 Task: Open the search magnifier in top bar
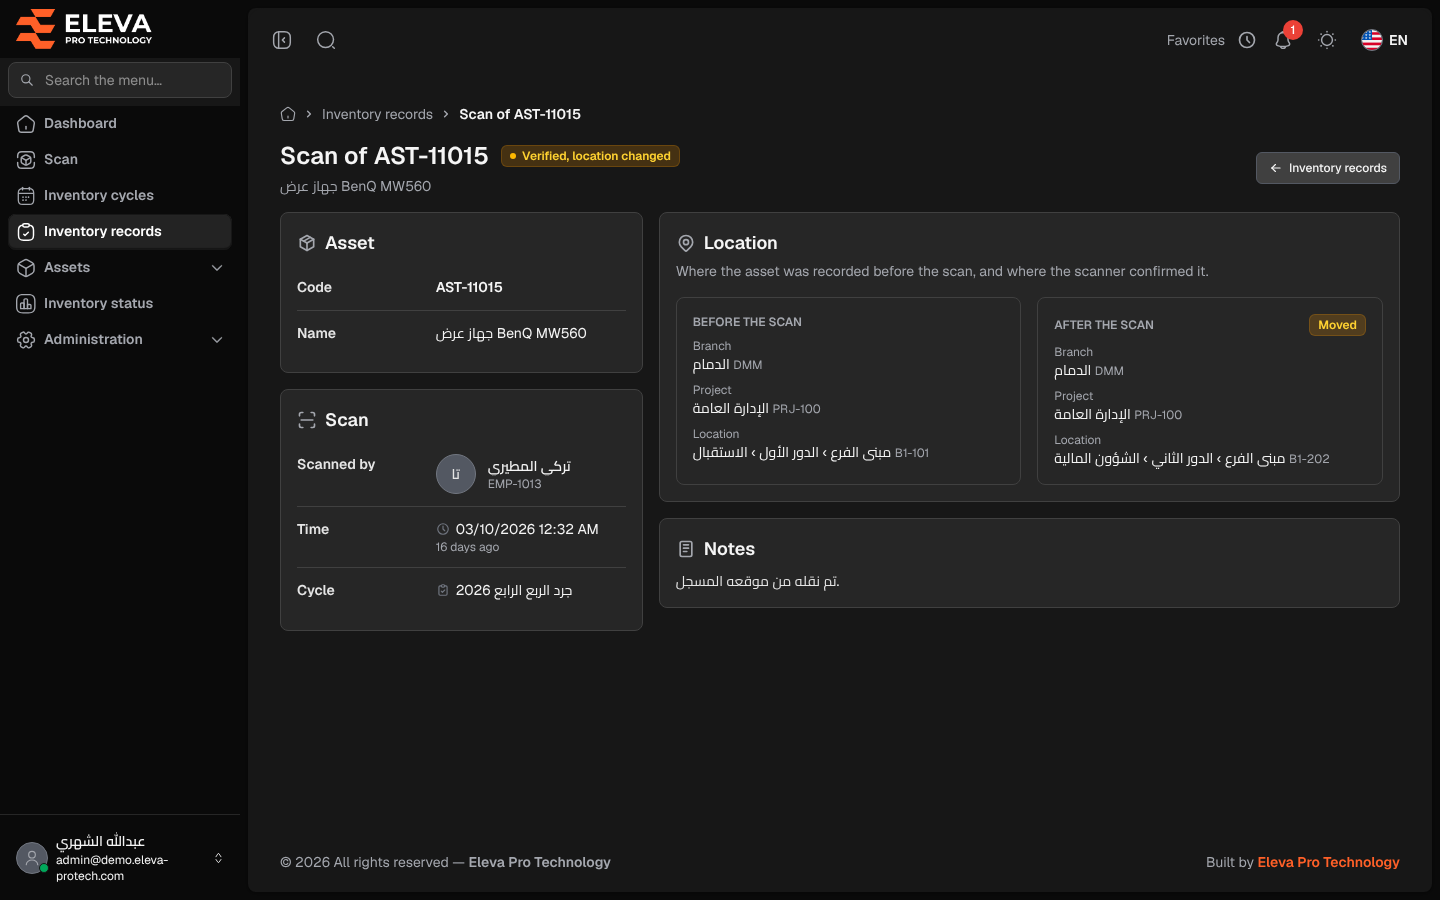click(x=326, y=40)
